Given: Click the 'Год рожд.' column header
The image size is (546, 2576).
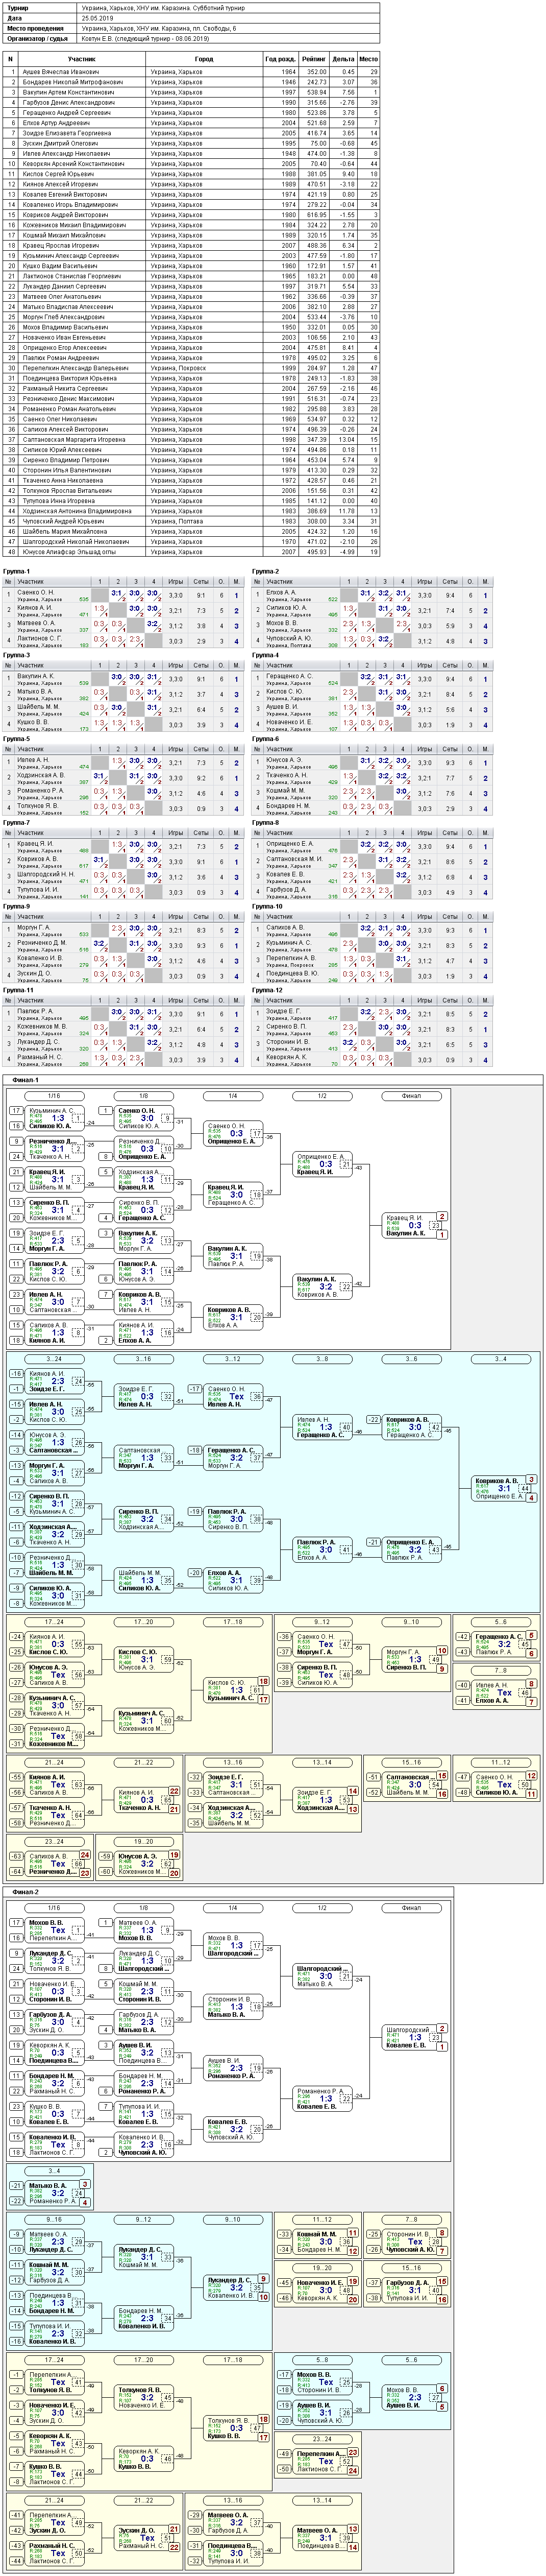Looking at the screenshot, I should pos(280,59).
